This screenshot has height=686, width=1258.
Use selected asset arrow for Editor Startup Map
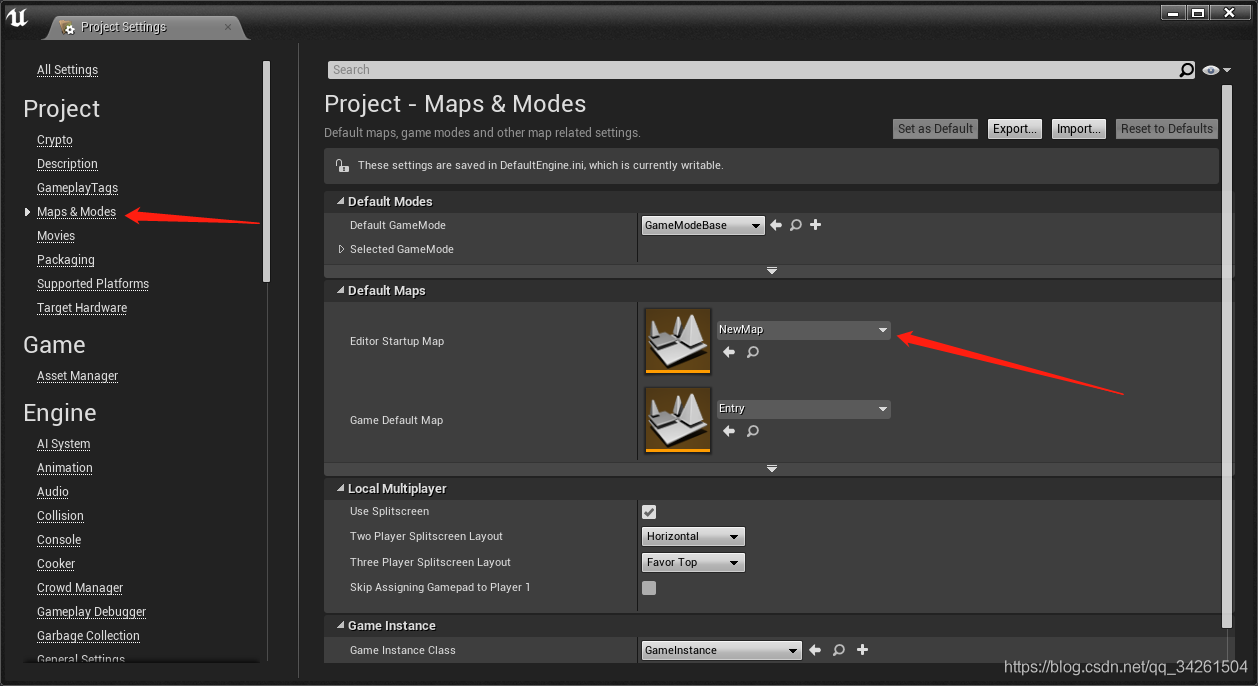tap(729, 352)
